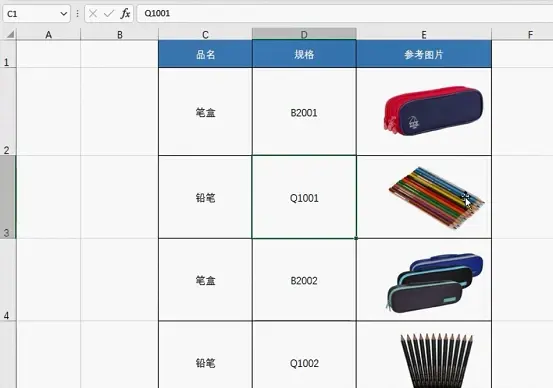Screen dimensions: 553x388
Task: Click the fill handle of cell Q1001
Action: coord(356,238)
